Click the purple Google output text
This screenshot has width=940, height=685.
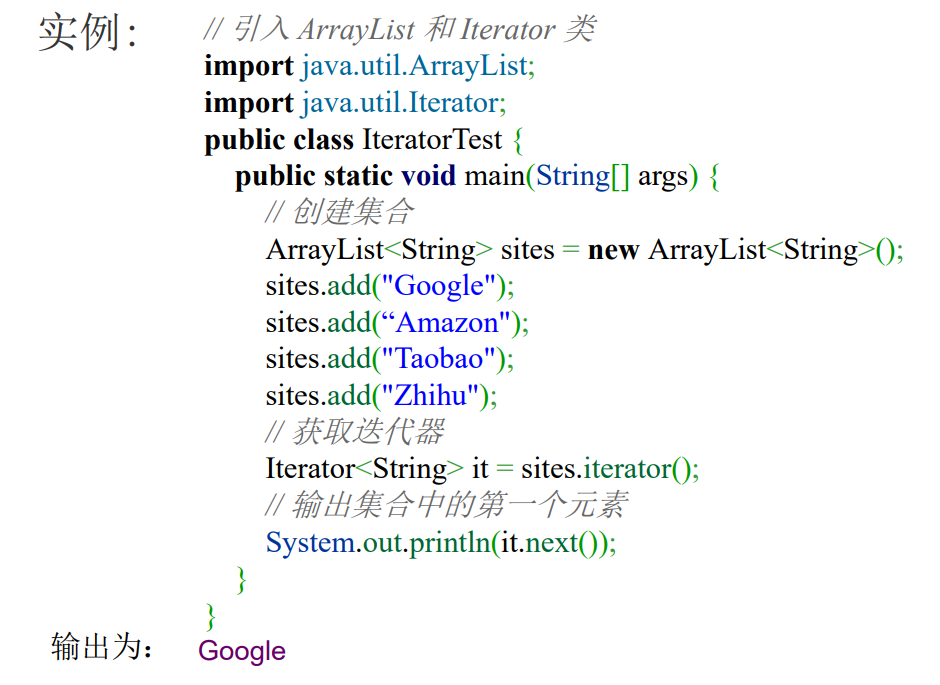(242, 651)
